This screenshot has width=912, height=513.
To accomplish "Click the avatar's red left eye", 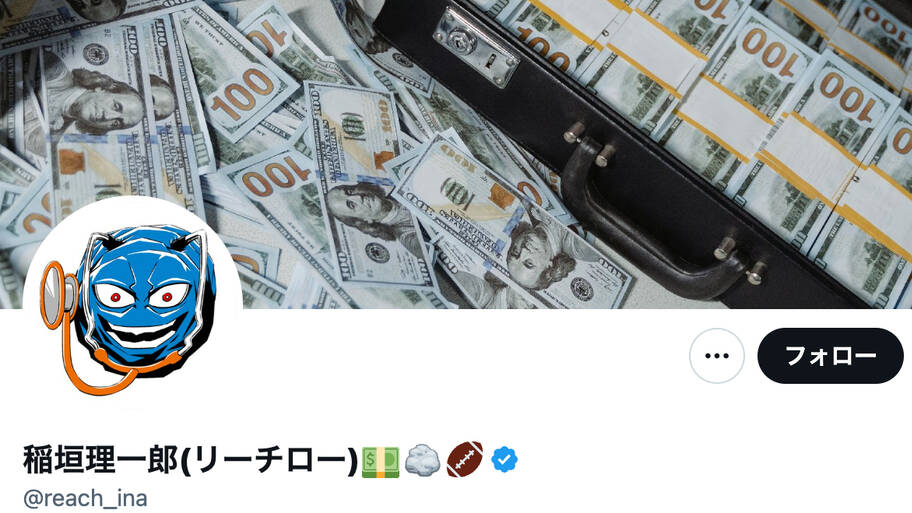I will [115, 298].
